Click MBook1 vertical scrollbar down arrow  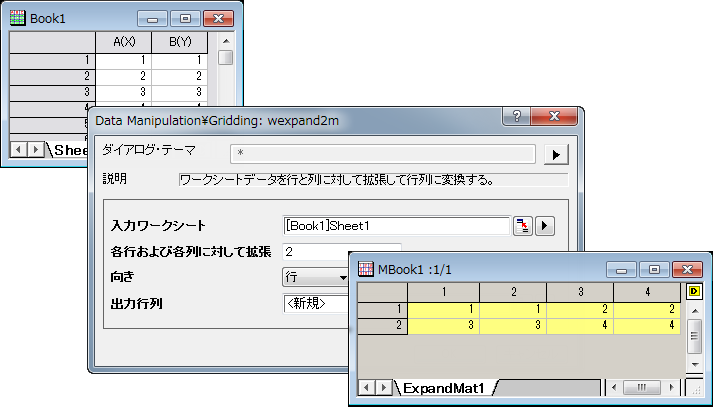point(694,365)
